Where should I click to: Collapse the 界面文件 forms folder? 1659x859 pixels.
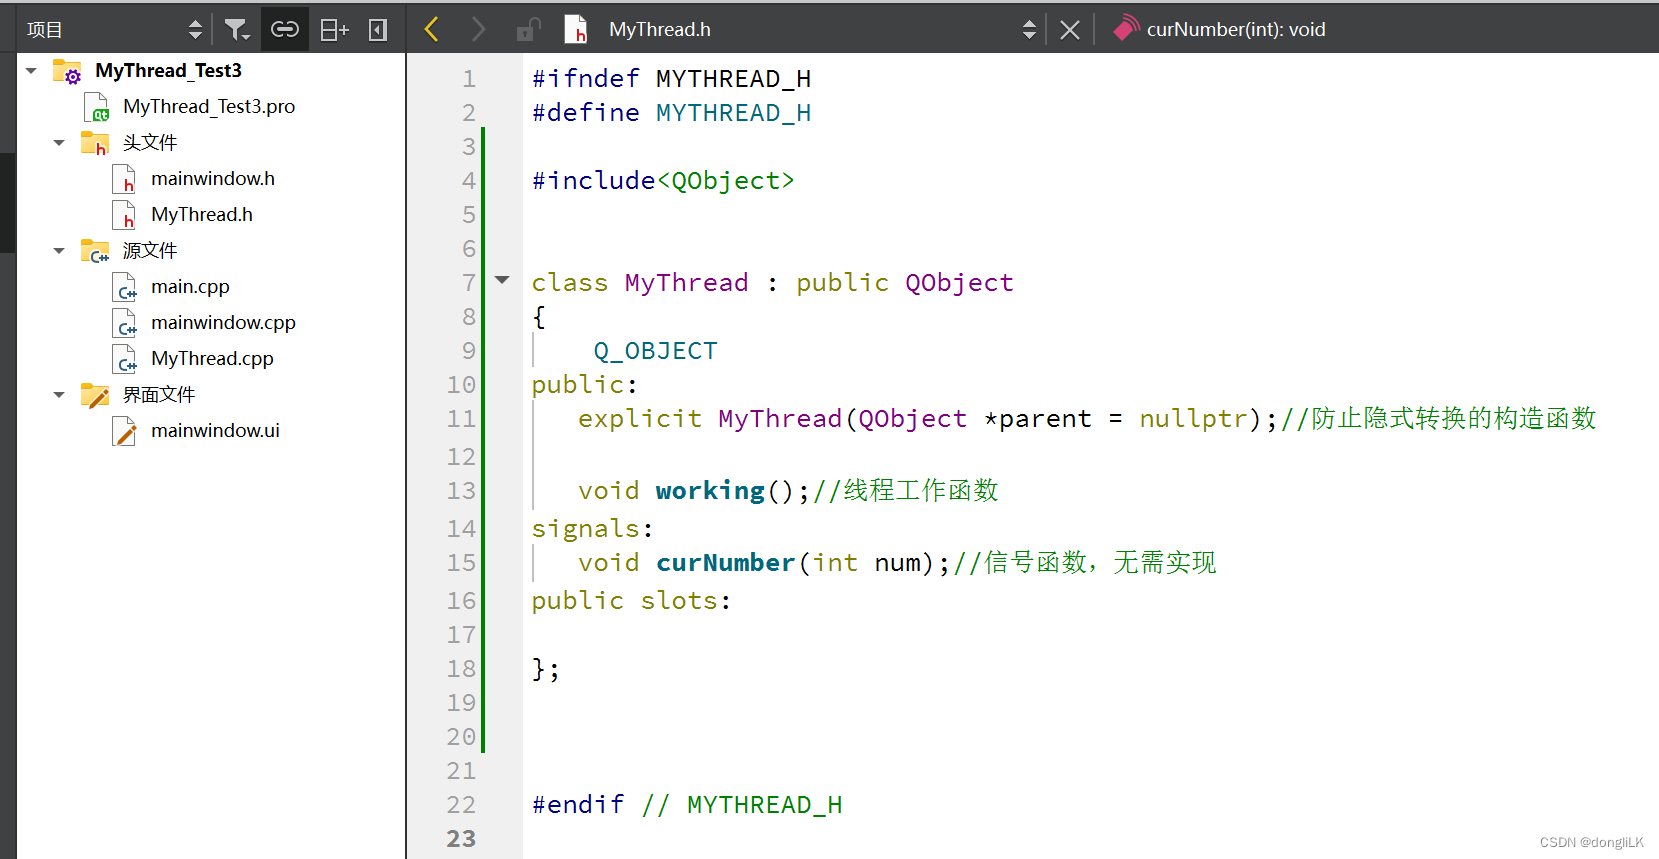tap(59, 395)
